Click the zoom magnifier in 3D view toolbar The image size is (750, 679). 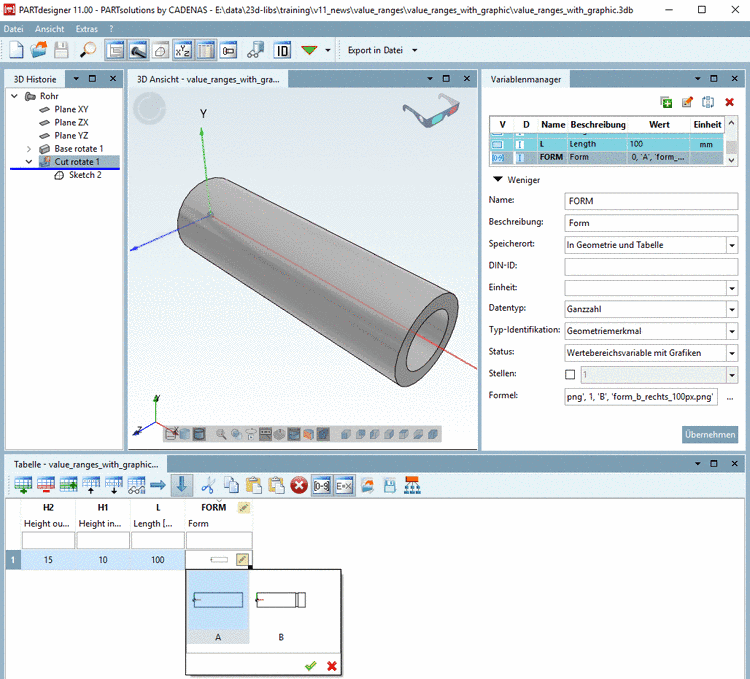pyautogui.click(x=221, y=434)
